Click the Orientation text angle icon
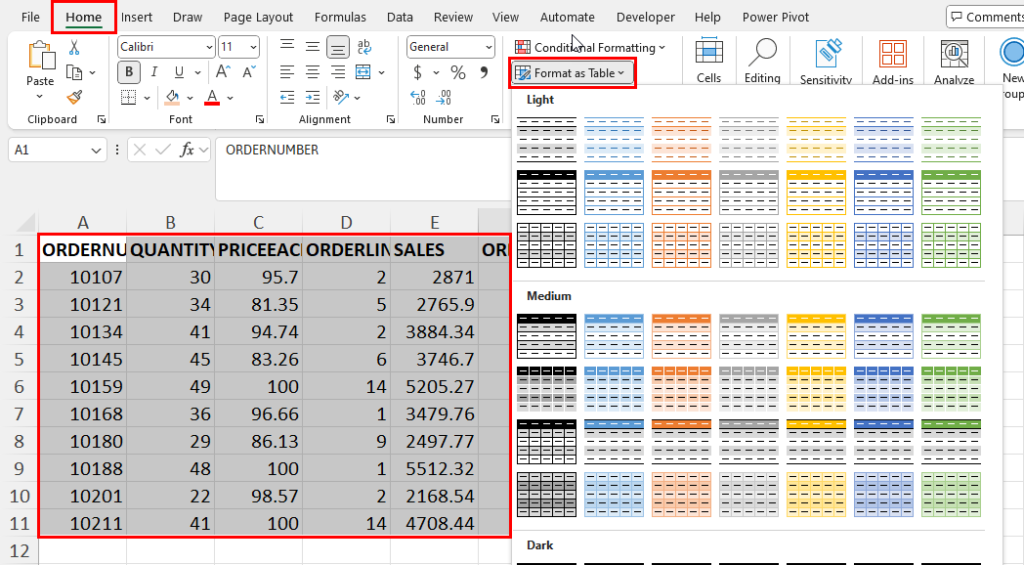Viewport: 1024px width, 565px height. pyautogui.click(x=340, y=97)
